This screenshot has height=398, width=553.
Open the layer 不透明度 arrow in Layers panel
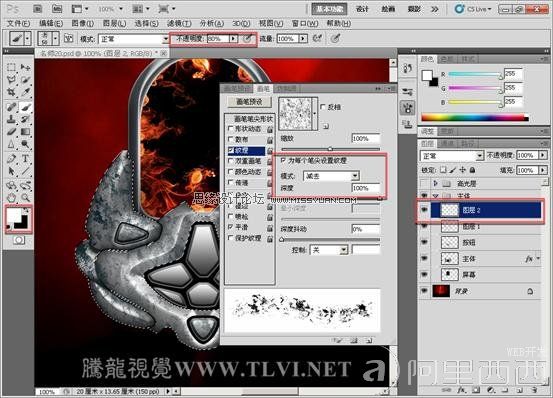coord(543,155)
